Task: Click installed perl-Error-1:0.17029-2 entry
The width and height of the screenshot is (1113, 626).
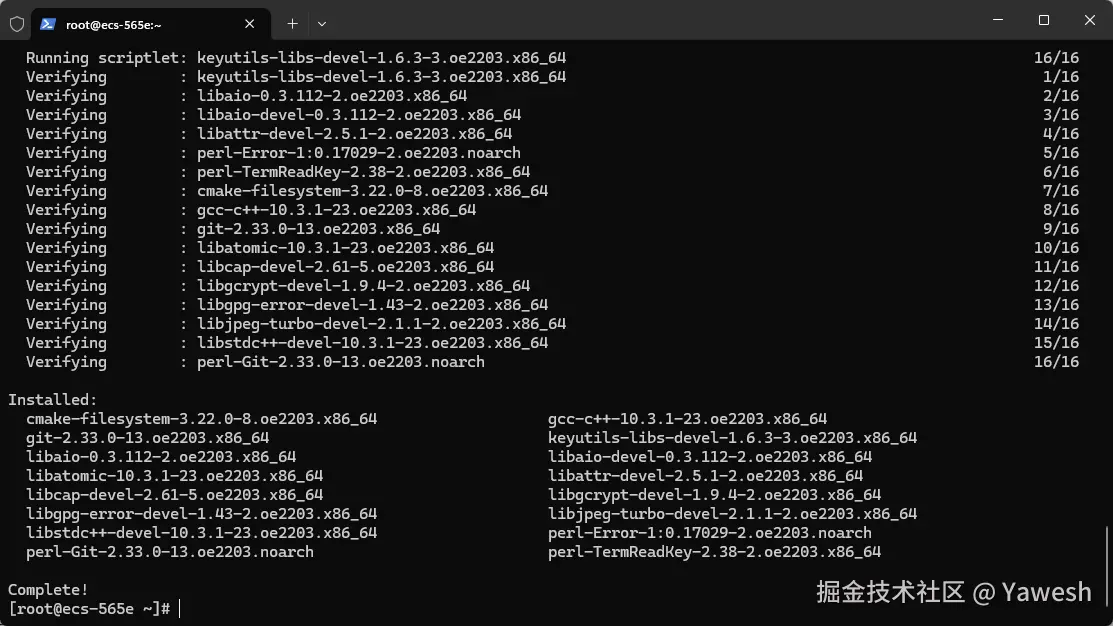Action: click(710, 533)
